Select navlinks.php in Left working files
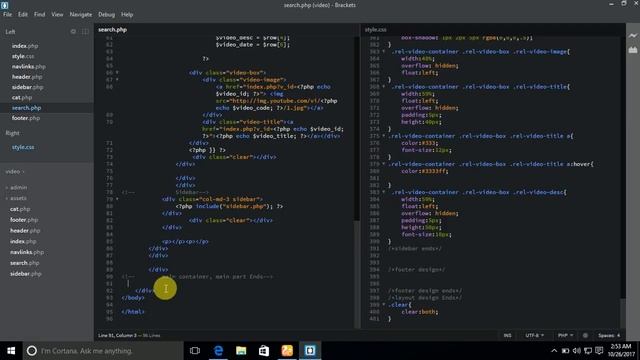 point(29,67)
